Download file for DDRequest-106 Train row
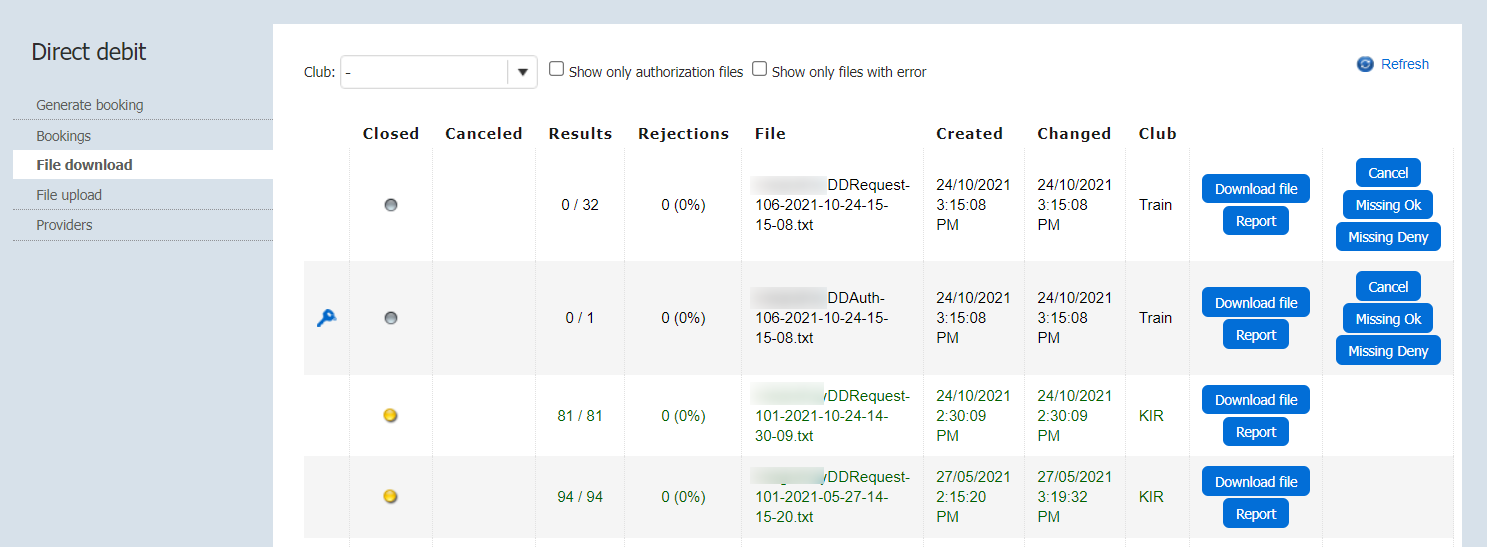Screen dimensions: 1487x547 (x=1256, y=189)
